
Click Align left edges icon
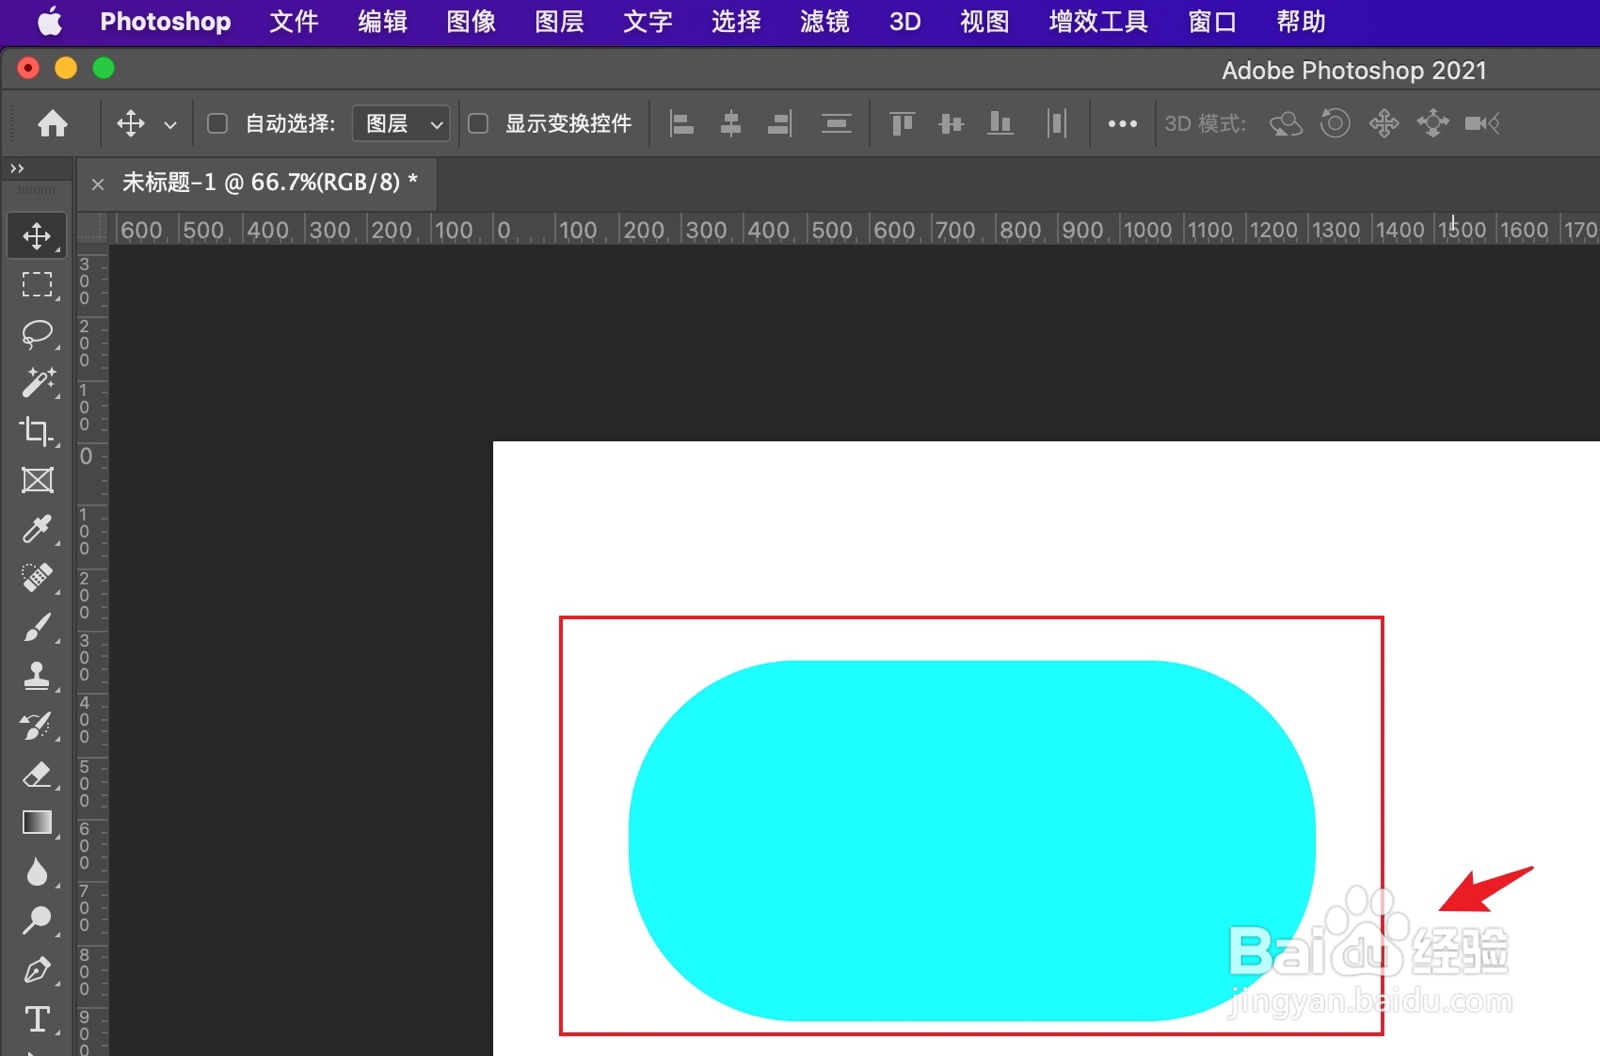[x=682, y=123]
